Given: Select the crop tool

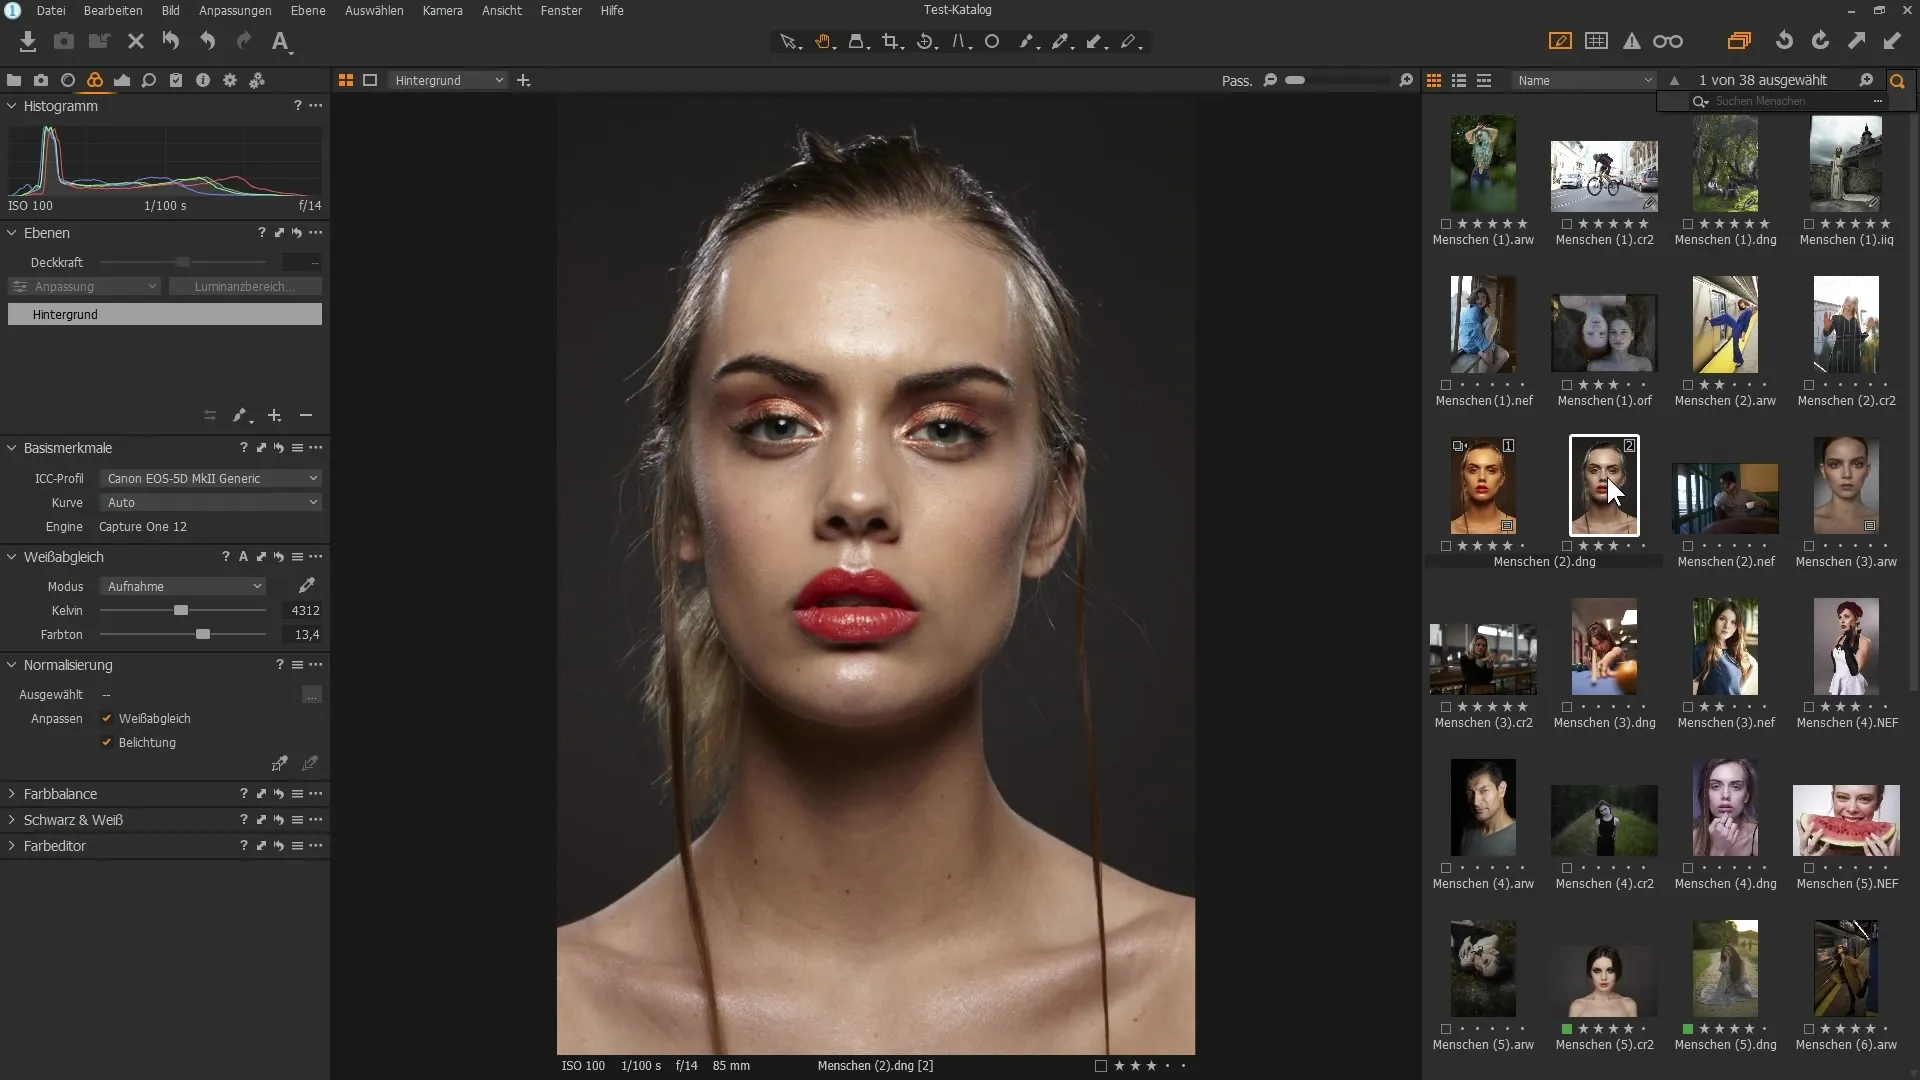Looking at the screenshot, I should point(892,42).
